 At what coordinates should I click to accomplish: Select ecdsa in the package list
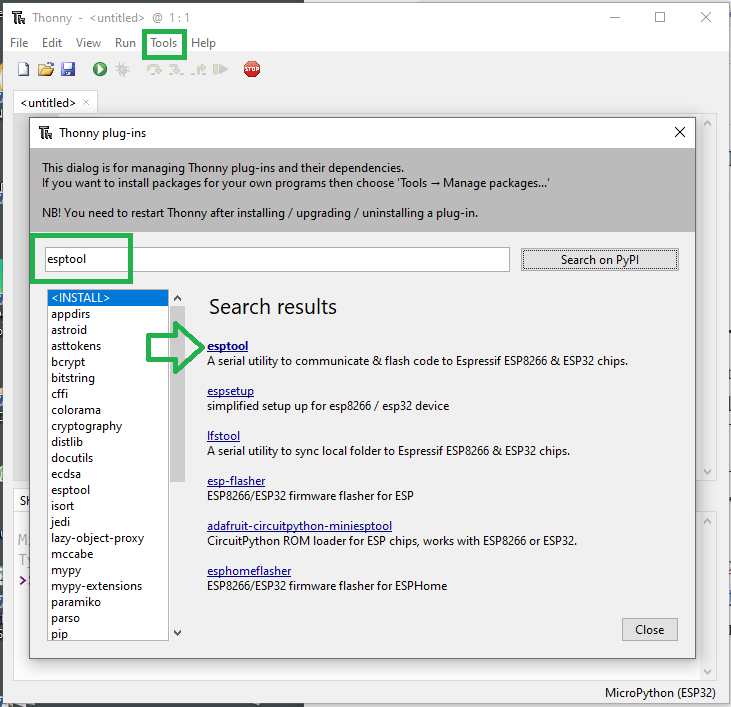[x=108, y=474]
